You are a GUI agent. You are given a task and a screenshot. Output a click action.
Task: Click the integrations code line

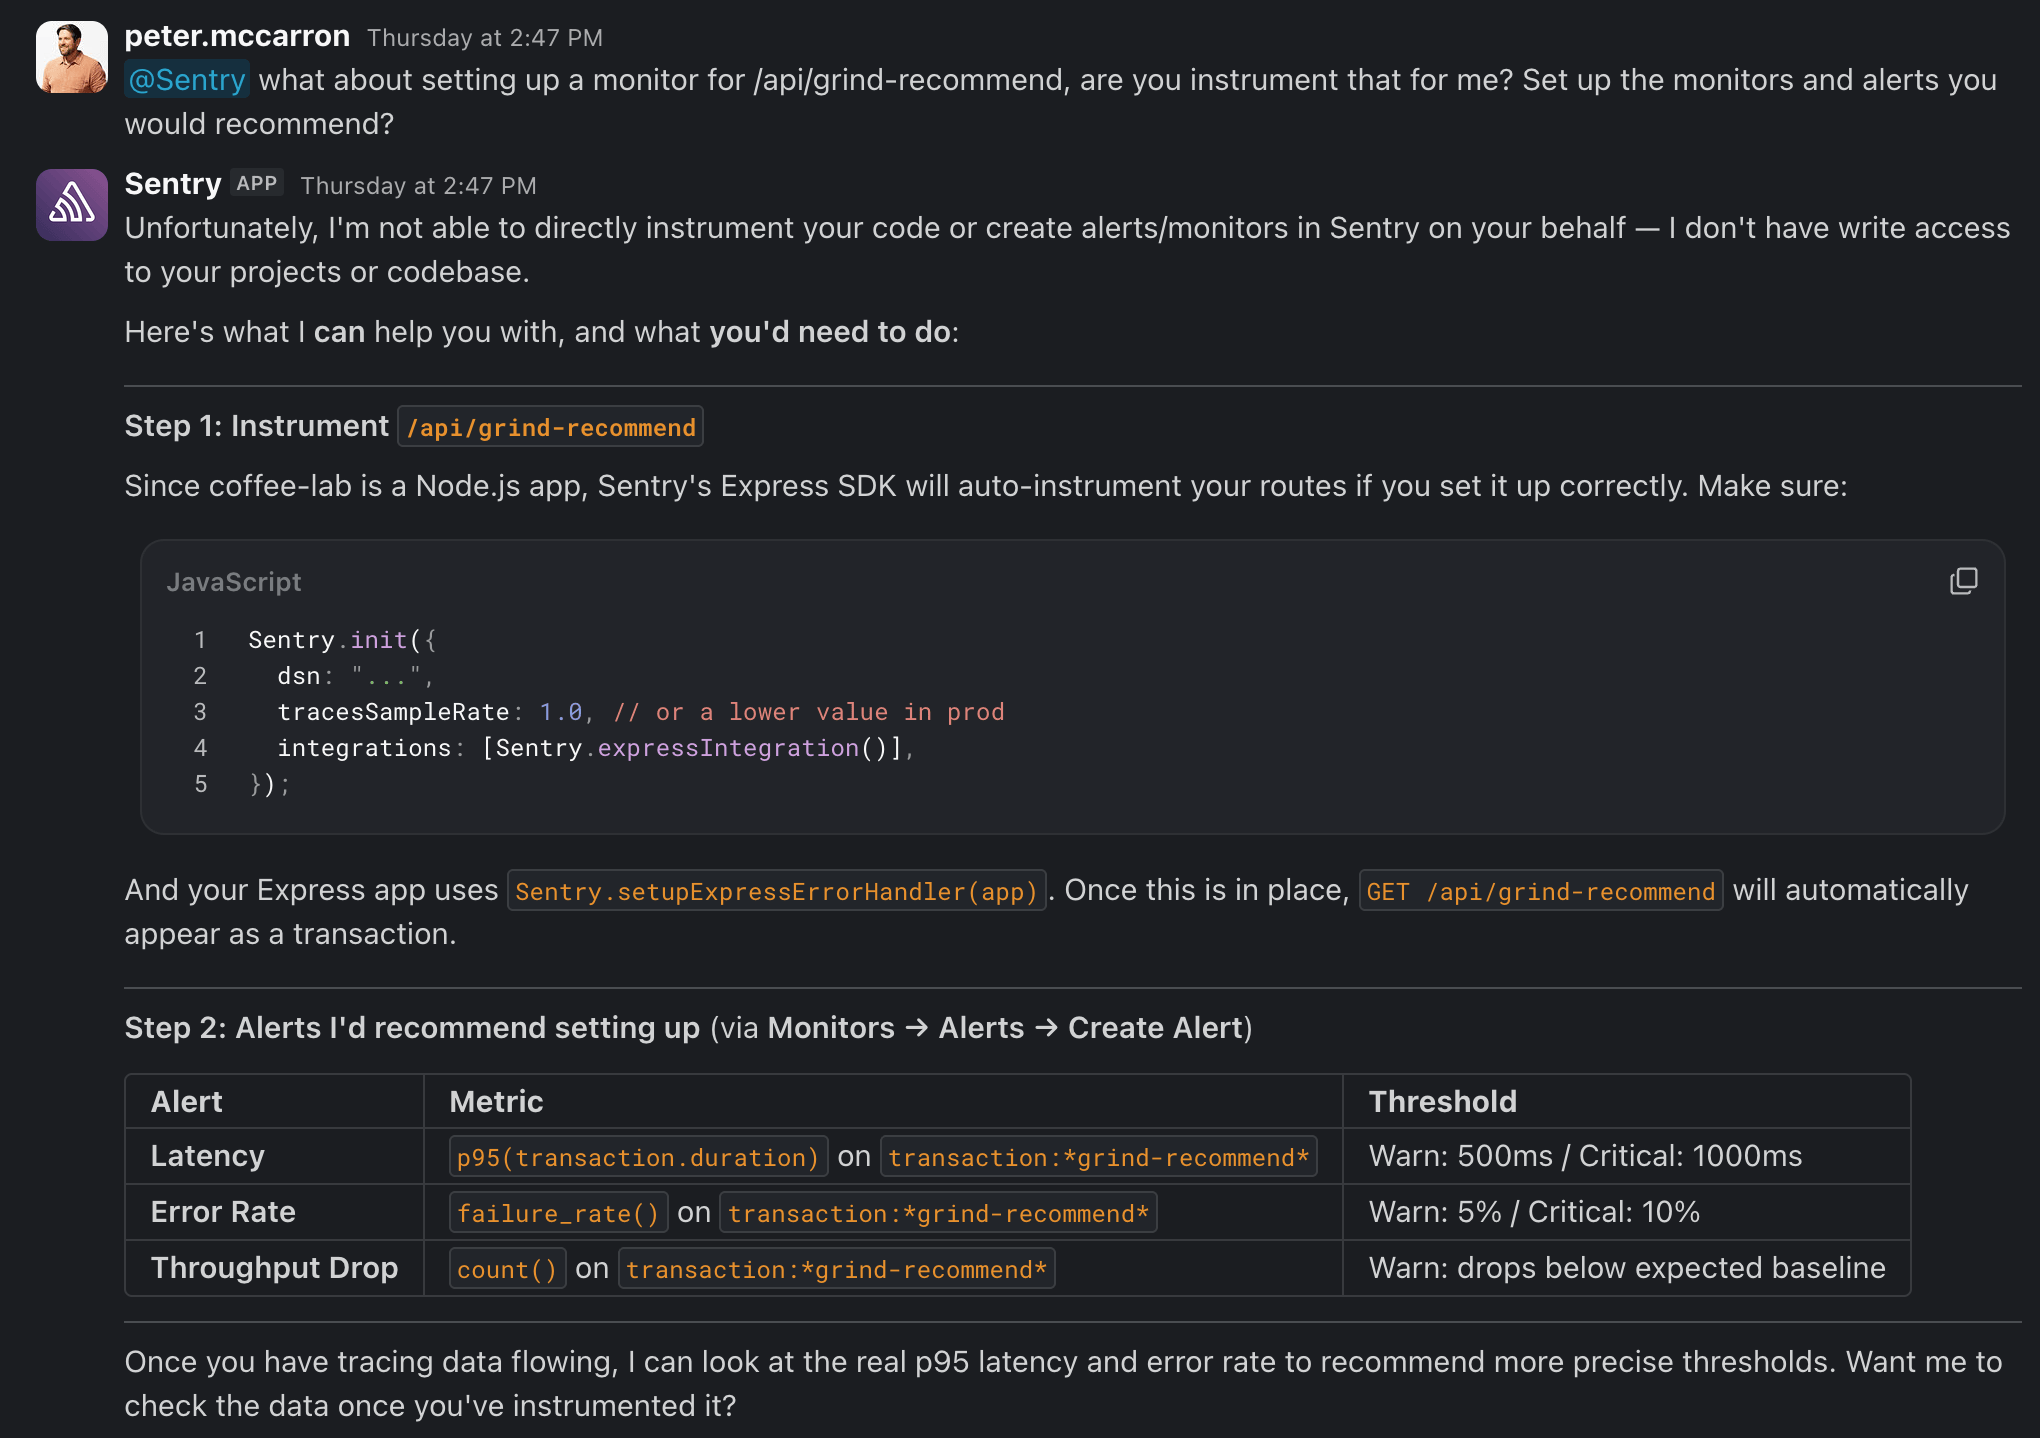(596, 748)
